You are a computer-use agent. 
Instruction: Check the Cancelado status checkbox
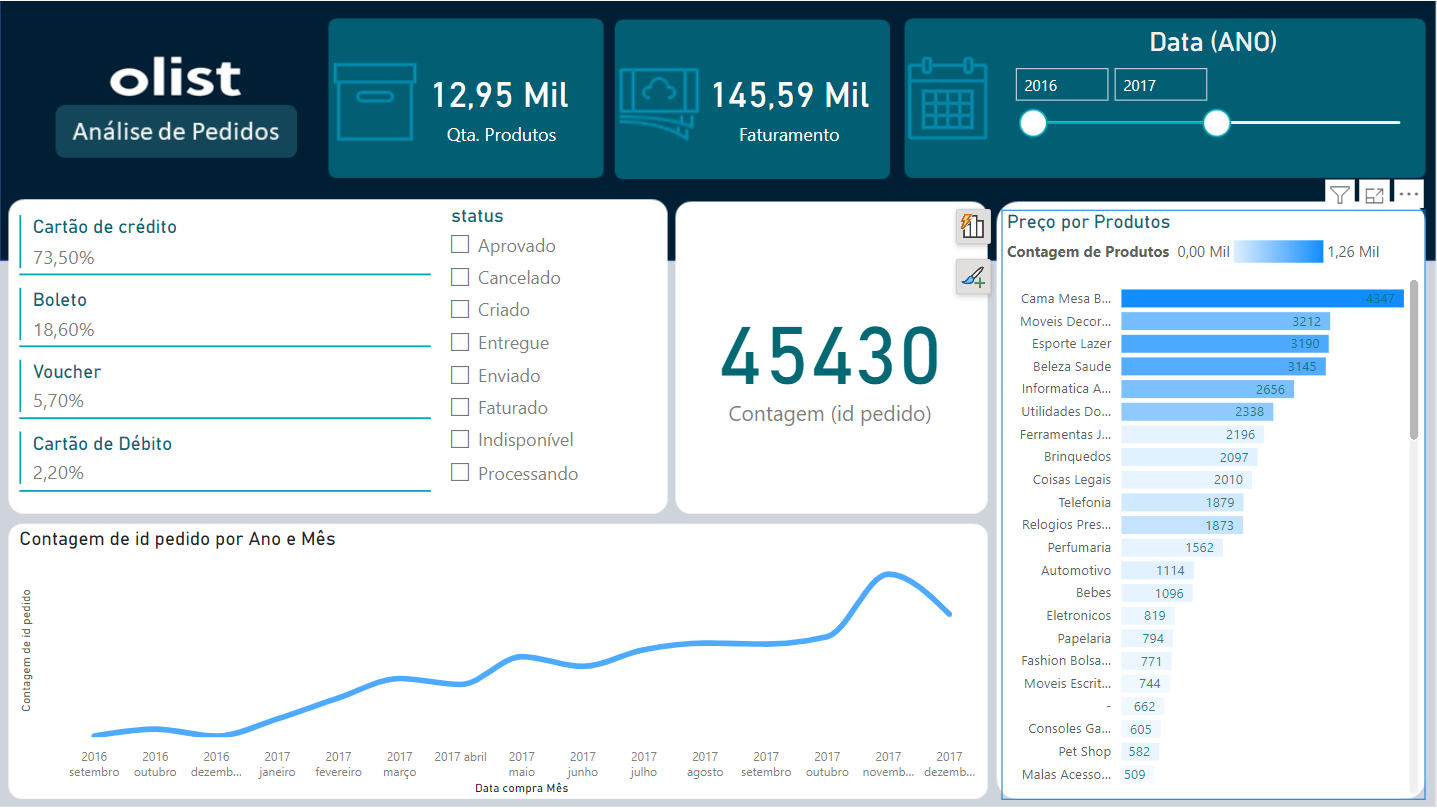click(460, 277)
